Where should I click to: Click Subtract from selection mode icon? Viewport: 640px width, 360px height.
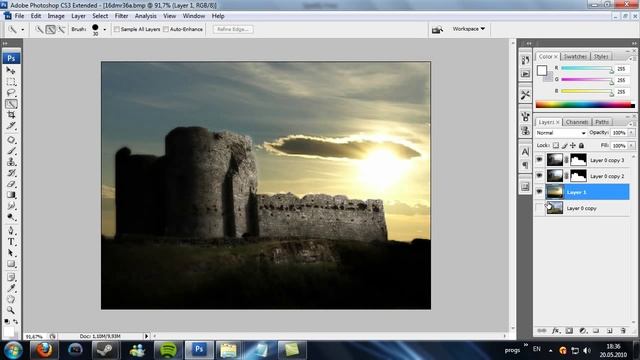[62, 29]
